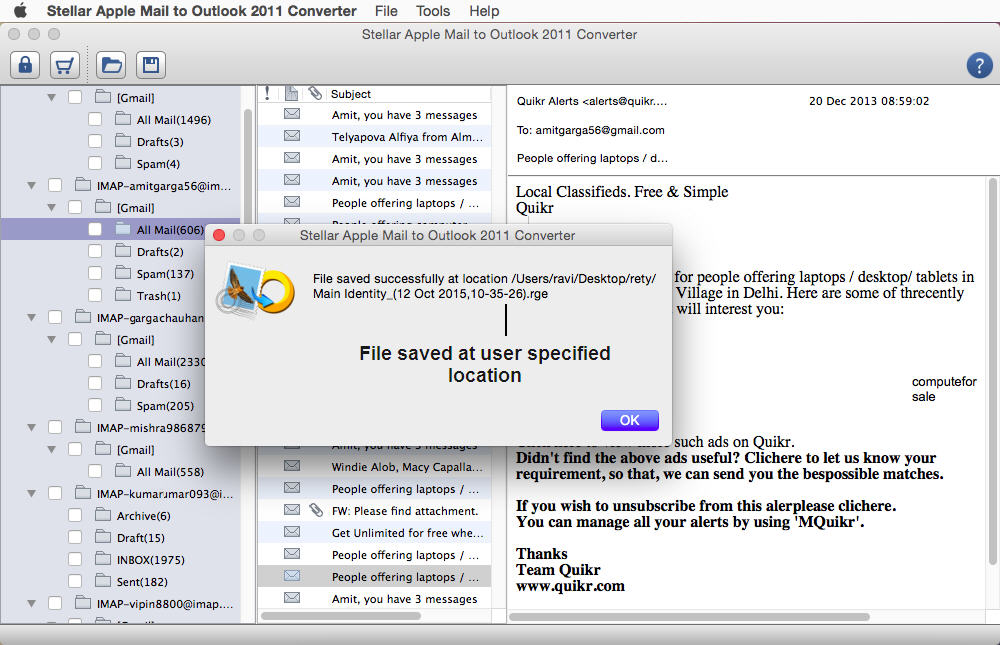Screen dimensions: 1000x645
Task: Tick the All Mail(606) checkbox
Action: pyautogui.click(x=95, y=230)
